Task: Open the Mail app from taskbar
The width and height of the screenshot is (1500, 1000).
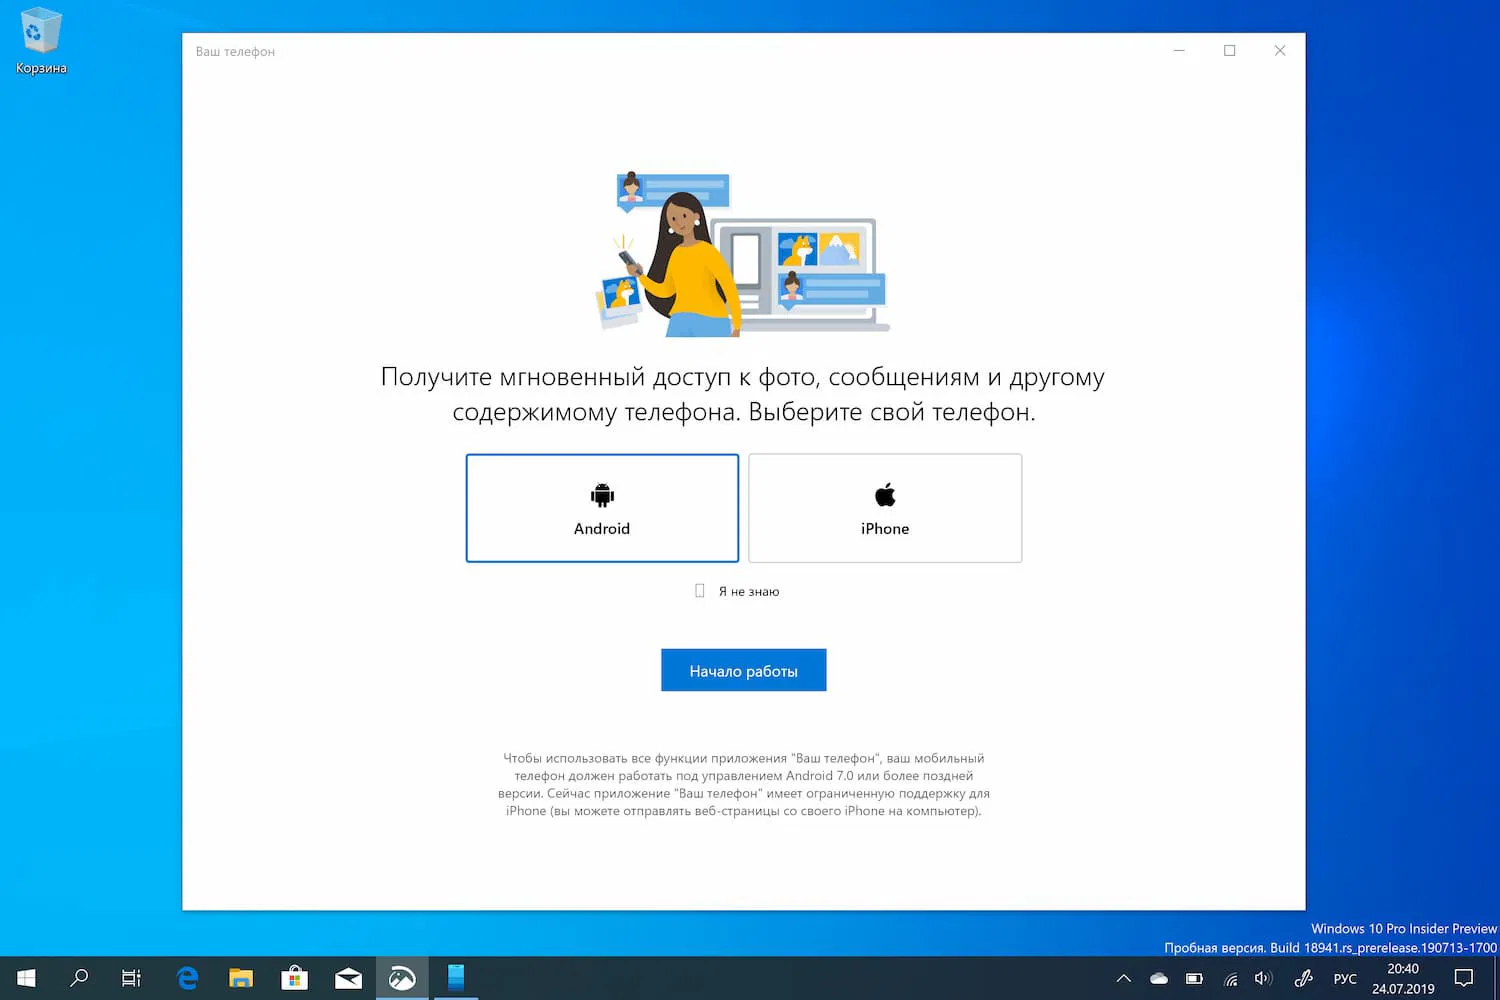Action: [348, 978]
